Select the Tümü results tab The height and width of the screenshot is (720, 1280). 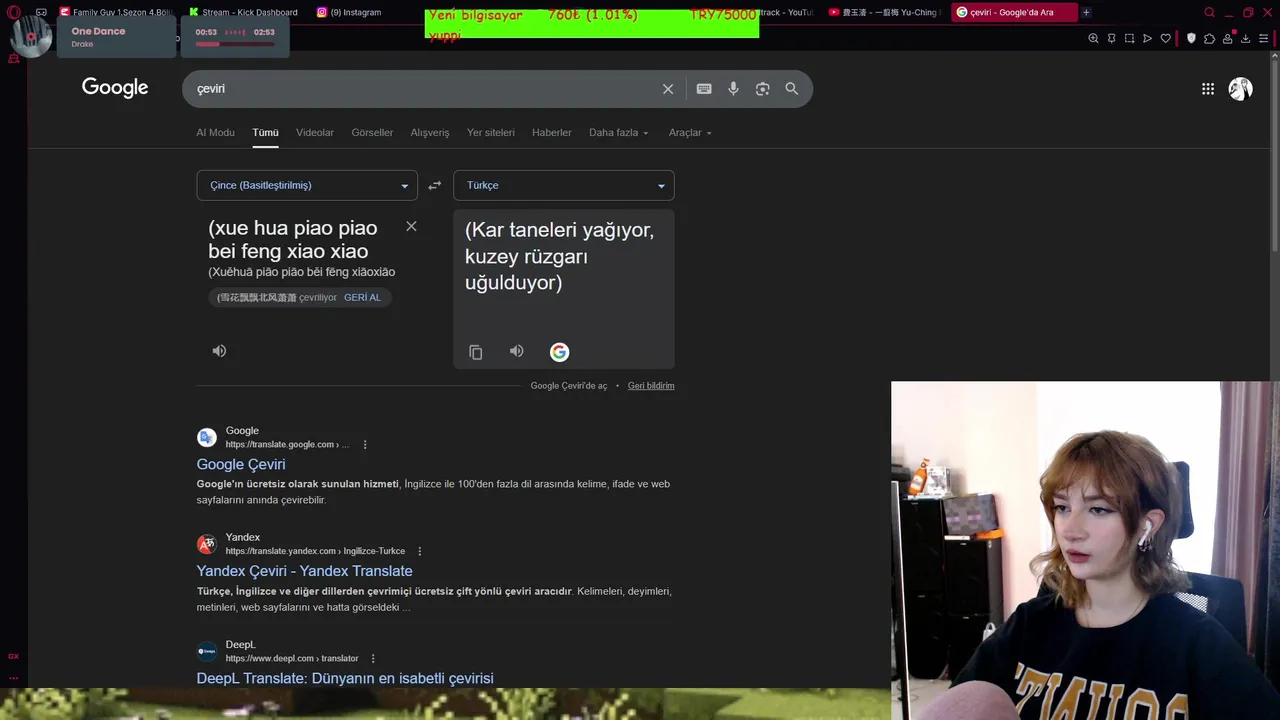click(265, 132)
